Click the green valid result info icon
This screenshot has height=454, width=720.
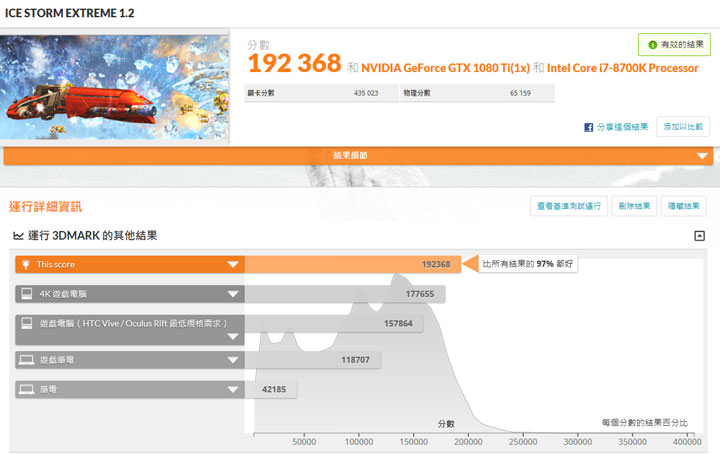(x=651, y=45)
